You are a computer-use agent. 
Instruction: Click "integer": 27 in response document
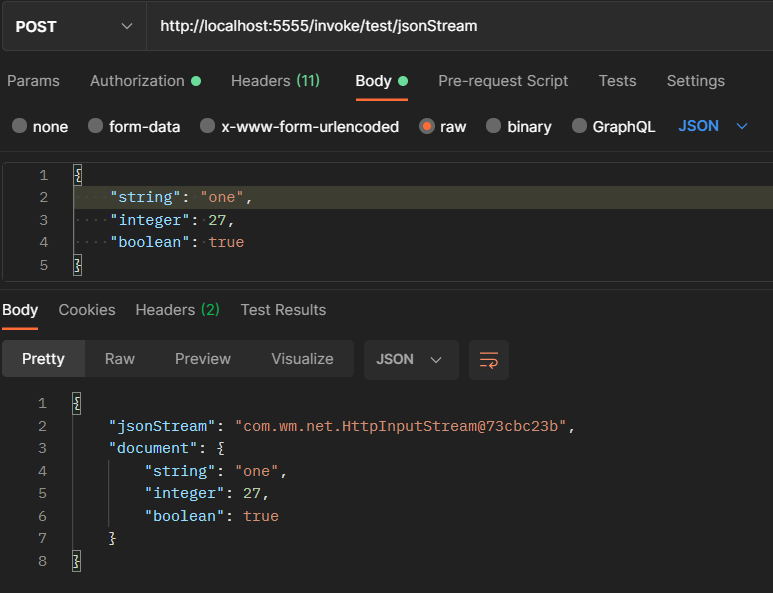tap(207, 493)
